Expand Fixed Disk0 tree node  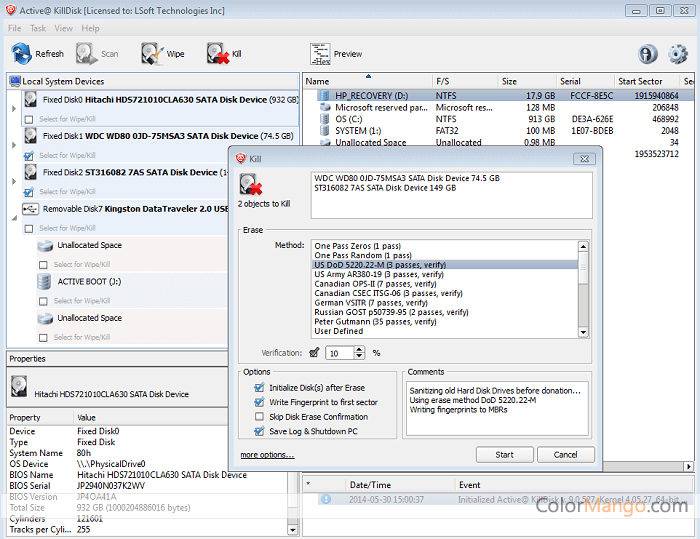(14, 109)
